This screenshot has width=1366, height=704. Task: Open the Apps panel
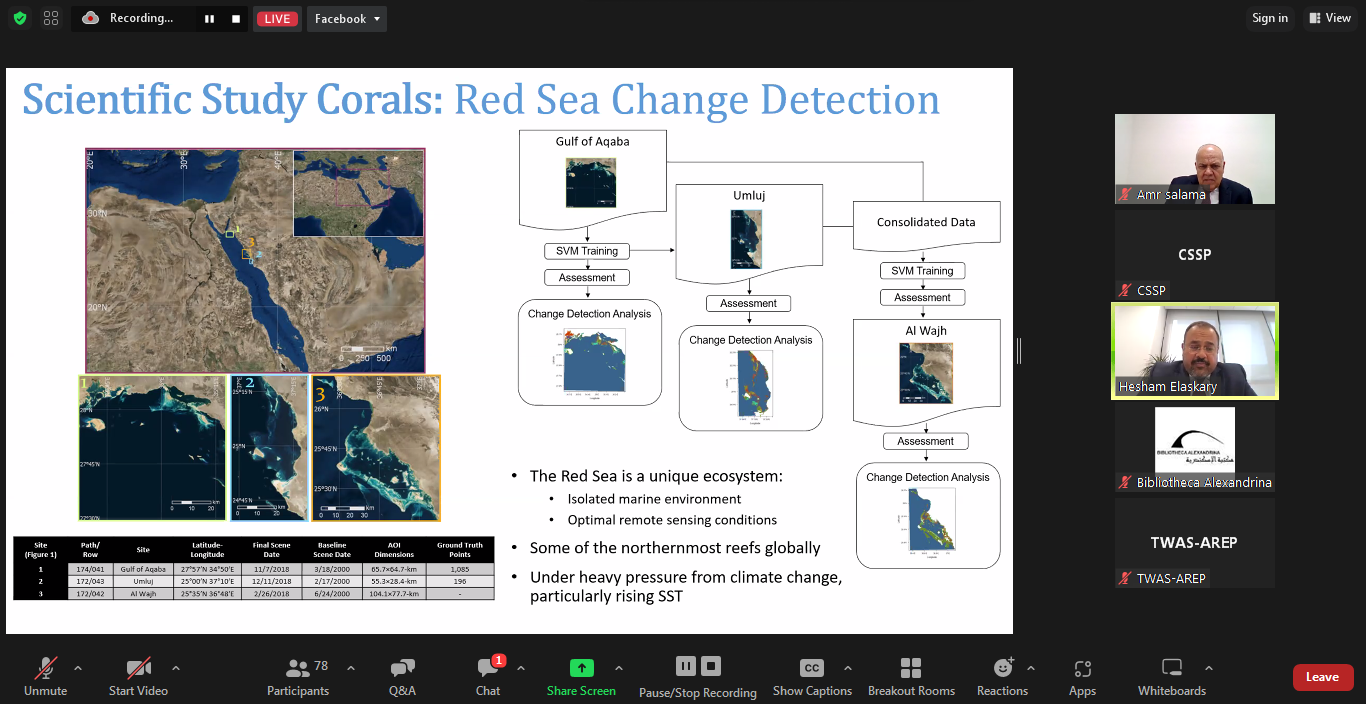(x=1082, y=677)
